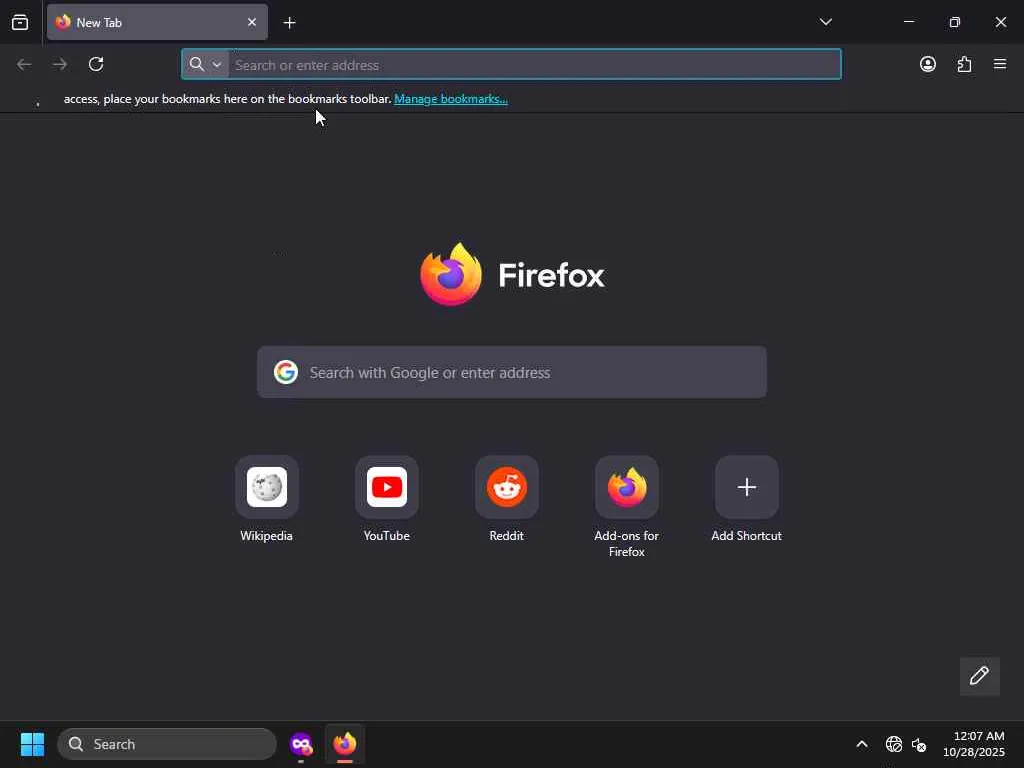This screenshot has width=1024, height=768.
Task: Open a new tab with plus button
Action: coord(289,23)
